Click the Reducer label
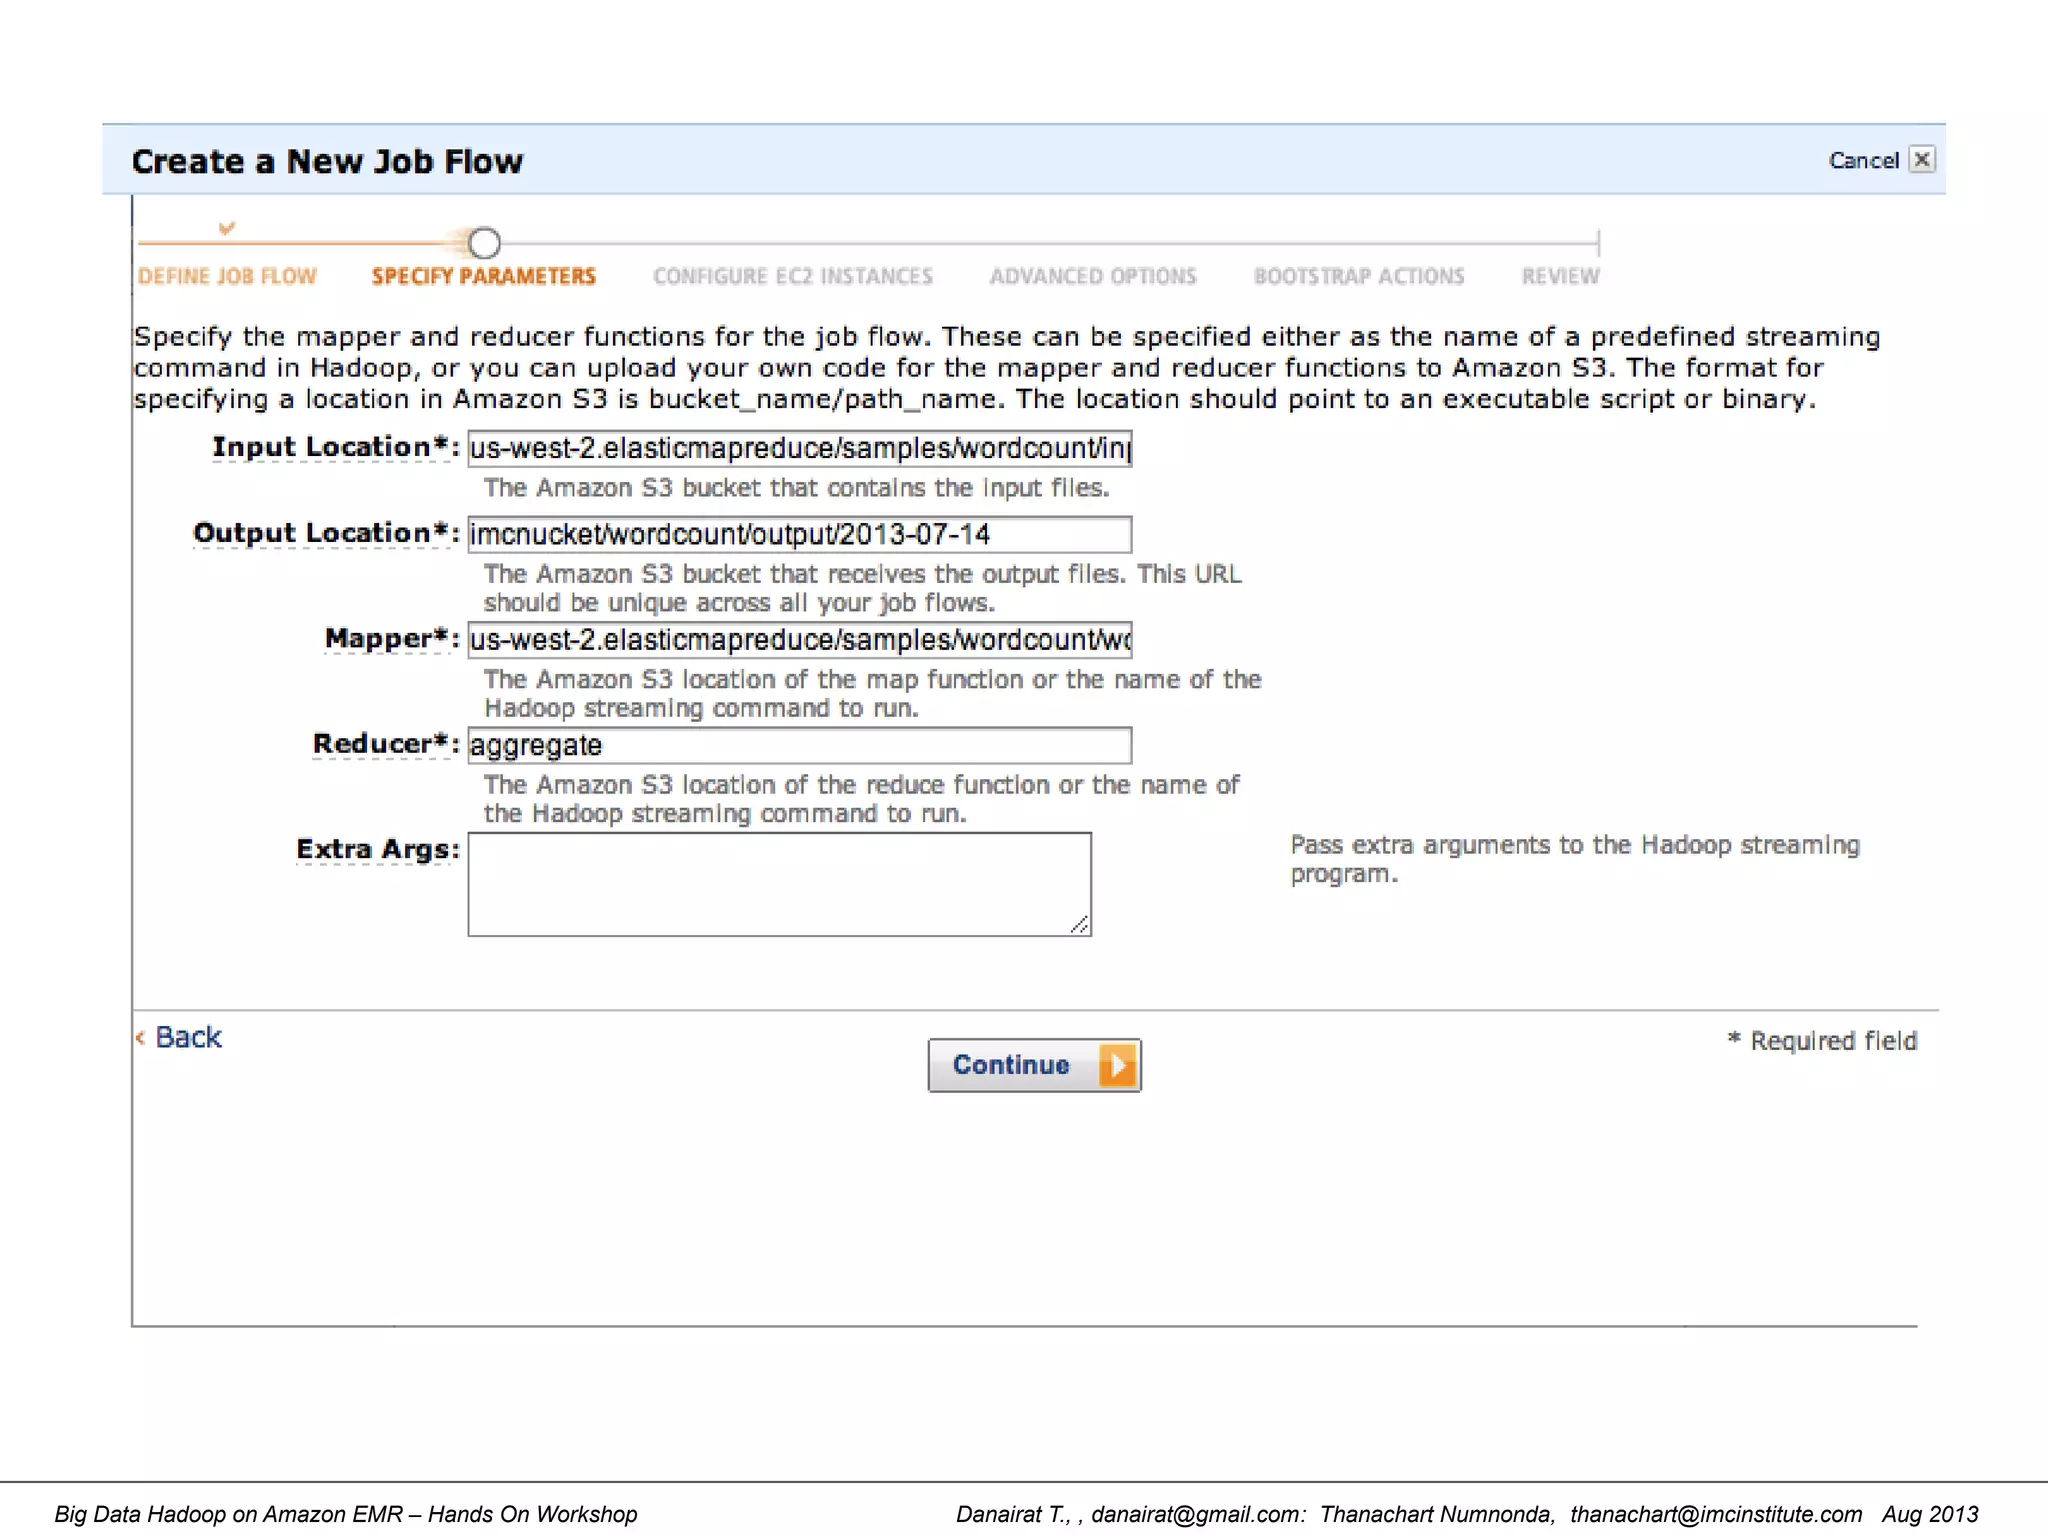The image size is (2048, 1536). 386,744
